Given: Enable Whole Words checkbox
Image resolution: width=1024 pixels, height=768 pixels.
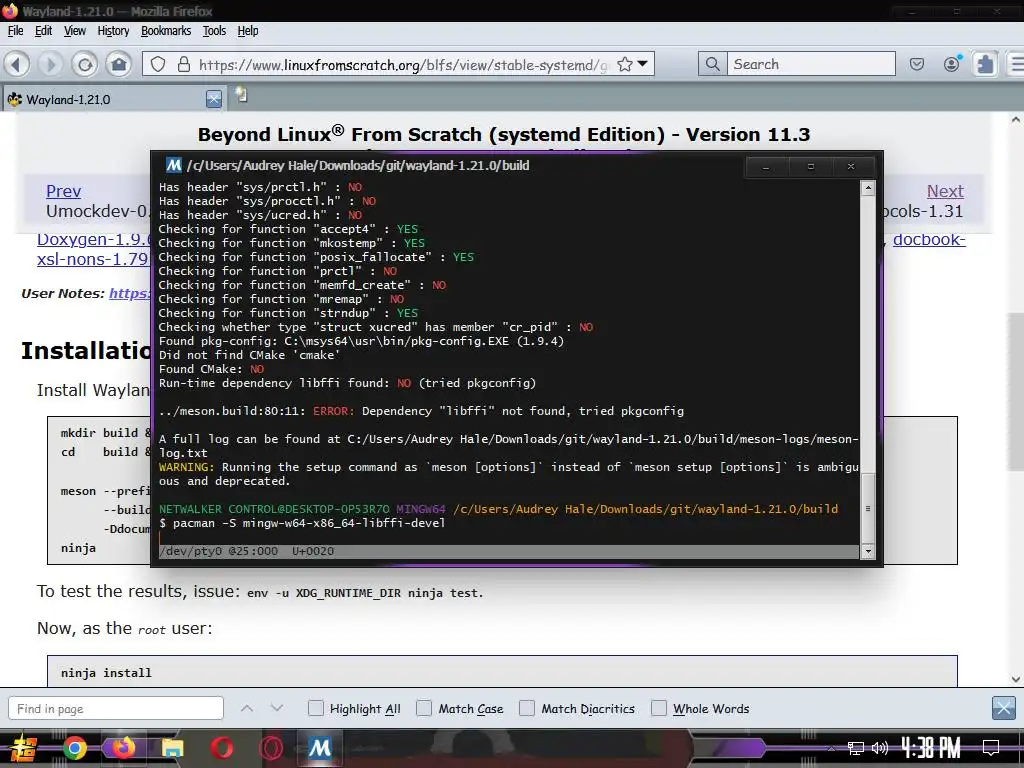Looking at the screenshot, I should (659, 708).
